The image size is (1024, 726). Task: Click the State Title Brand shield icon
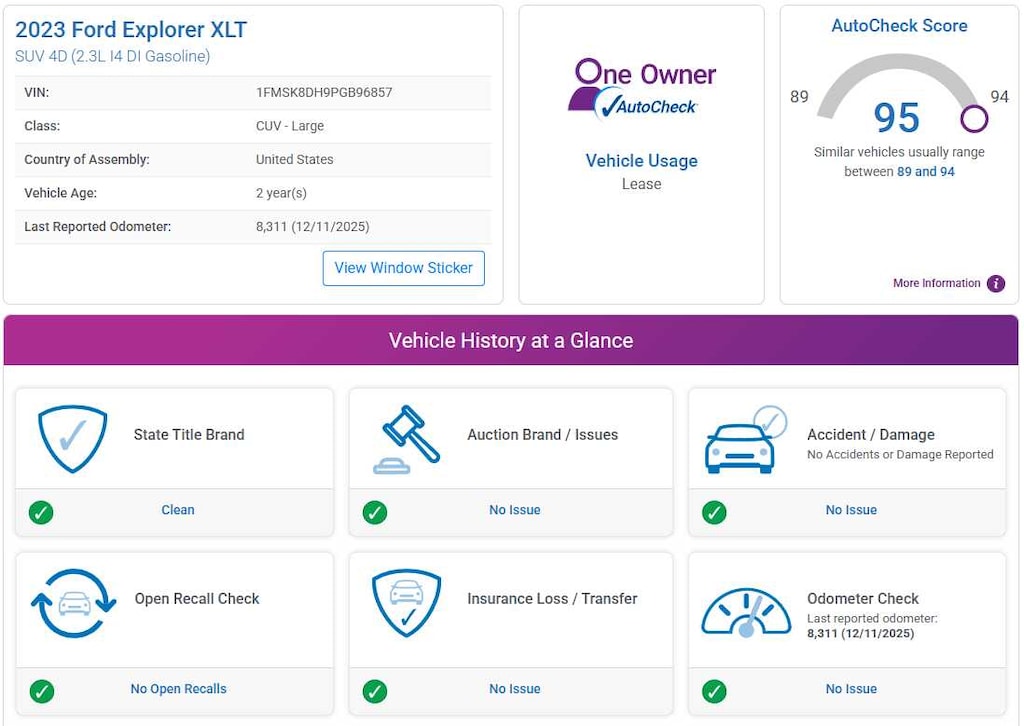(72, 438)
